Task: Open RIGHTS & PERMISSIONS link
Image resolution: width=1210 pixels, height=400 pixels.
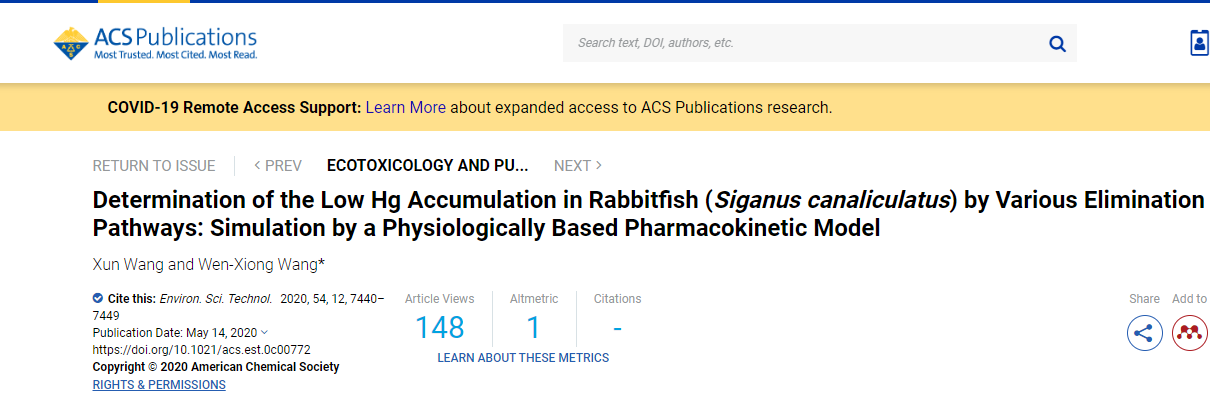Action: (159, 385)
